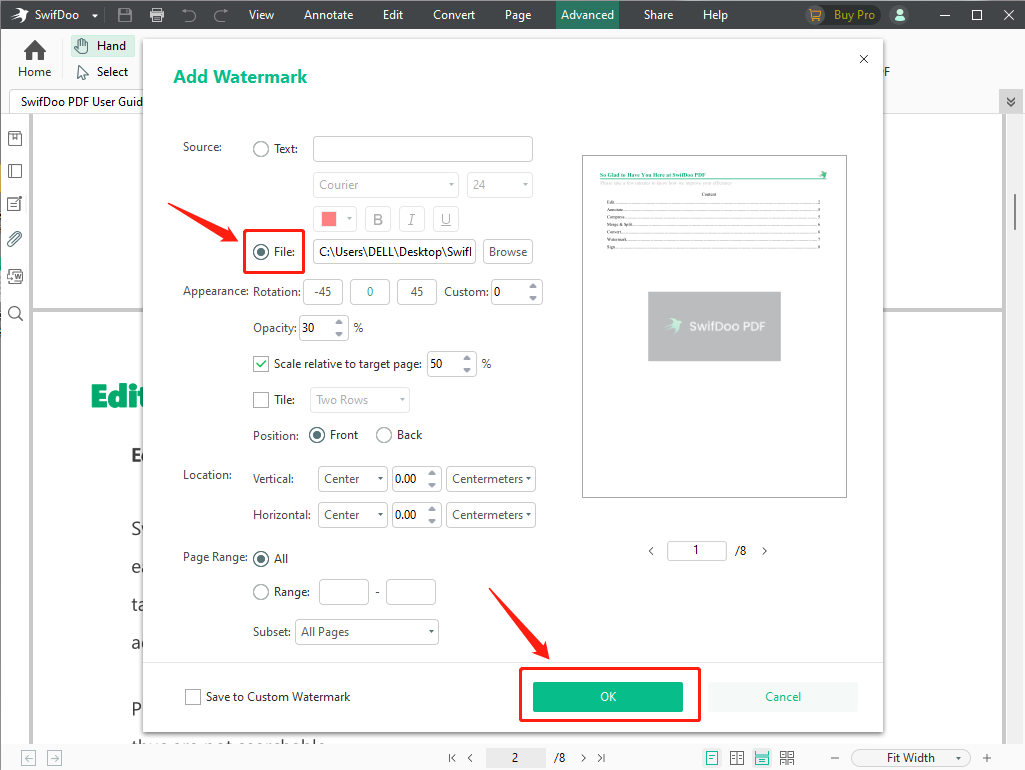The width and height of the screenshot is (1025, 770).
Task: Click the Buy Pro button
Action: [843, 14]
